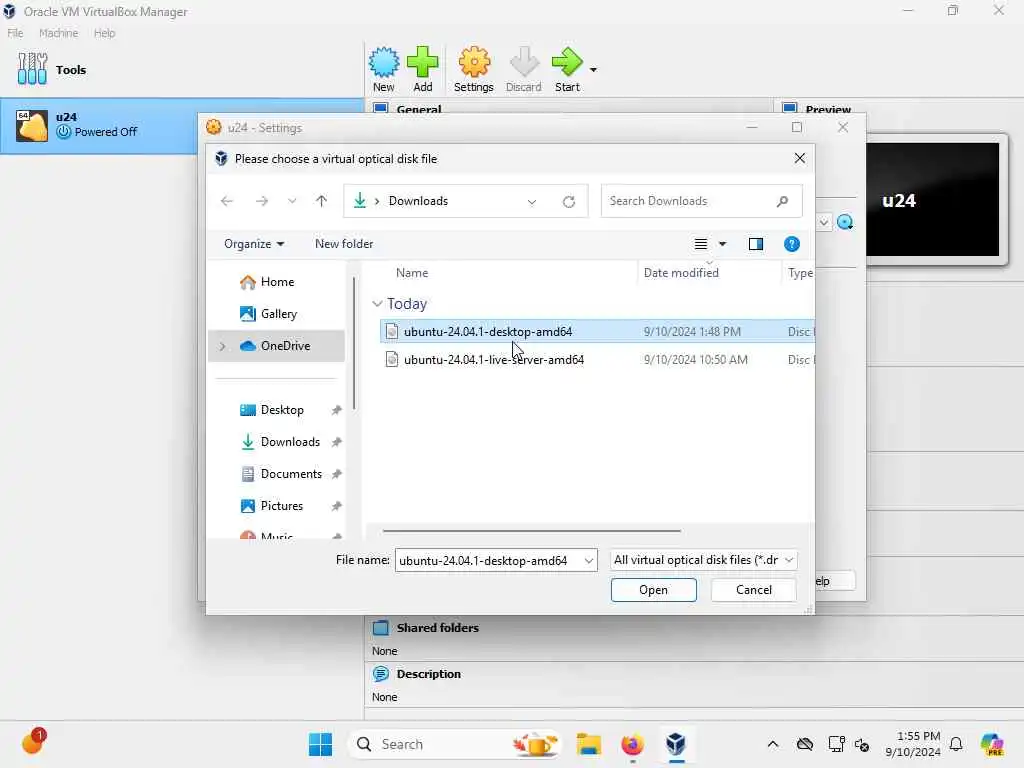Collapse the Today group
The image size is (1024, 768).
coord(377,304)
